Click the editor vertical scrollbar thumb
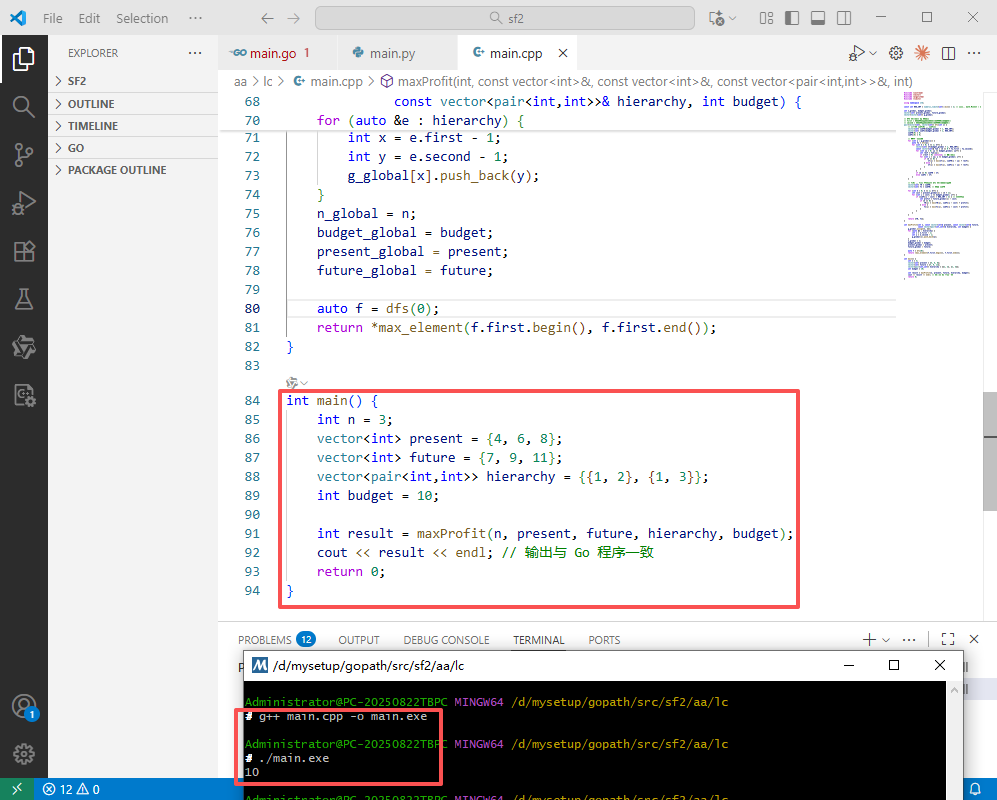 [990, 452]
